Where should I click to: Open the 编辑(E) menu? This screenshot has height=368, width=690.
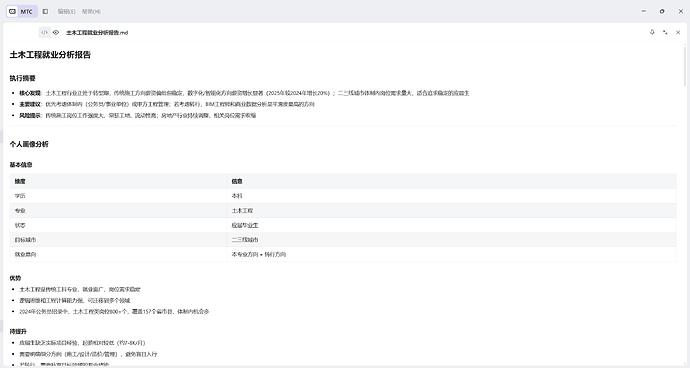(66, 11)
